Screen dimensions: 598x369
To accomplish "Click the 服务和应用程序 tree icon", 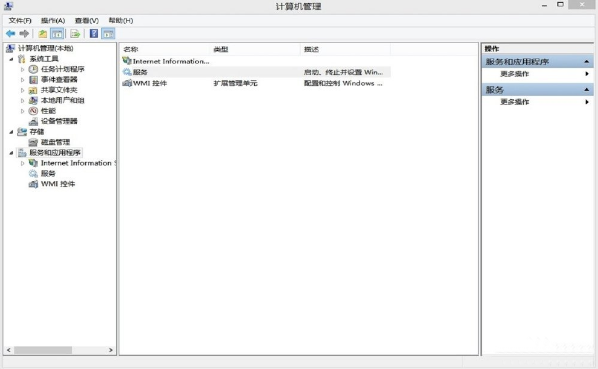I will point(22,153).
